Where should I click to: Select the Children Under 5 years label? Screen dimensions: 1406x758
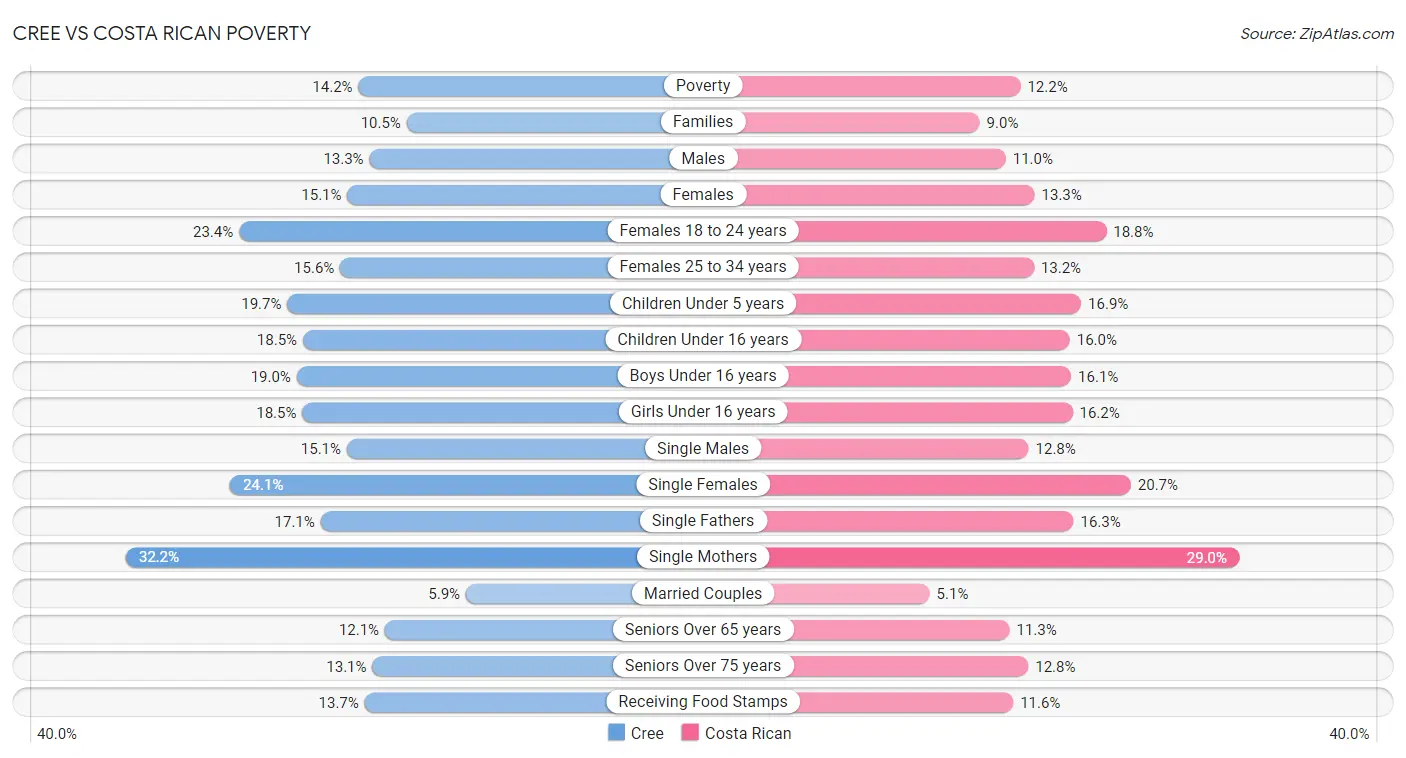[x=703, y=303]
